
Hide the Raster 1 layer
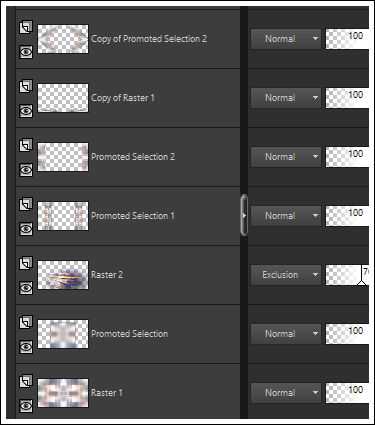[x=26, y=406]
